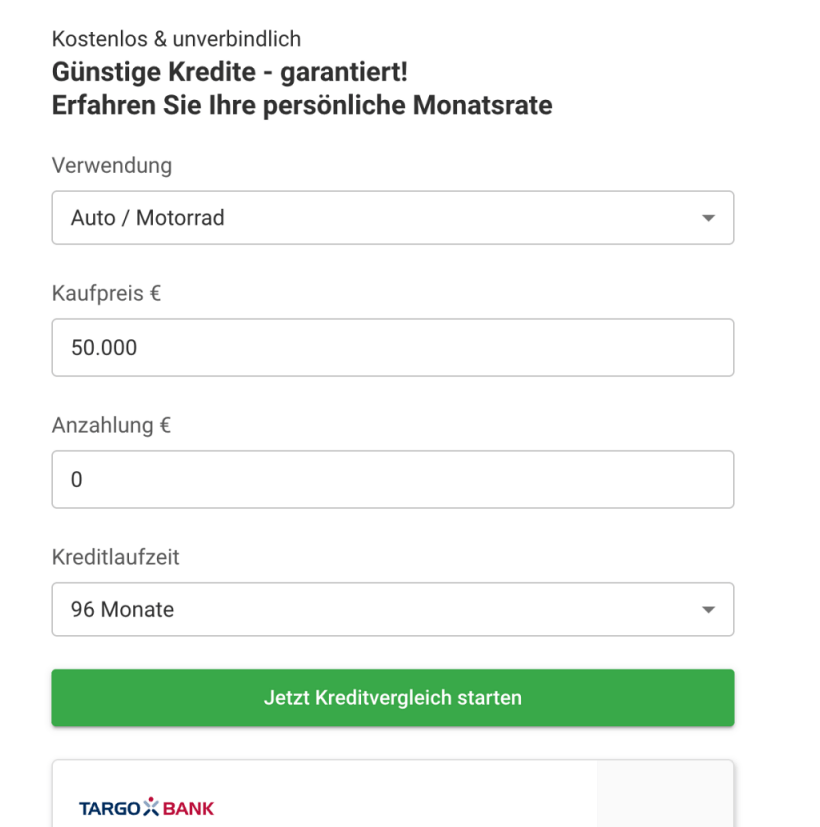820x827 pixels.
Task: Click the arrow icon in Verwendung field
Action: point(708,218)
